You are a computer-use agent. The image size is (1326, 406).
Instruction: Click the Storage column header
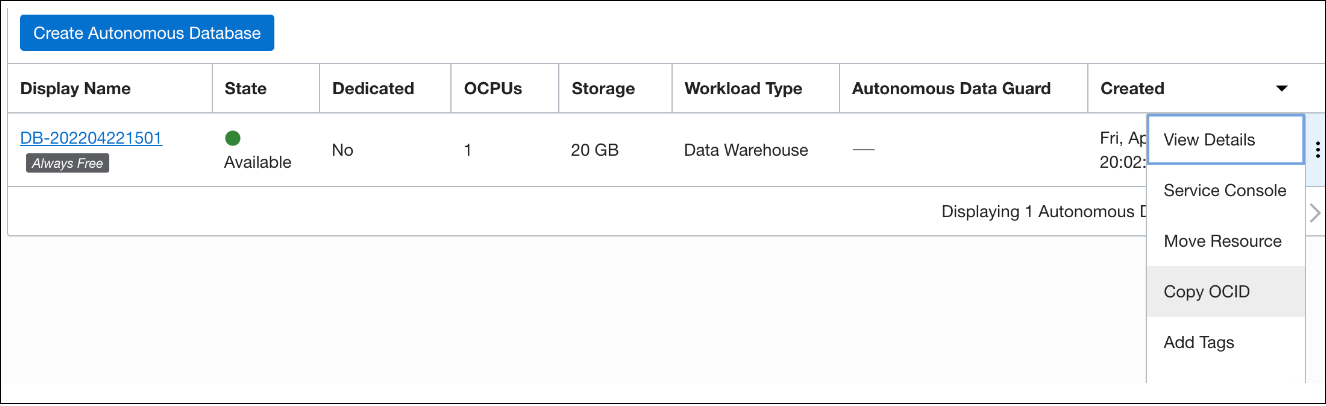coord(603,88)
